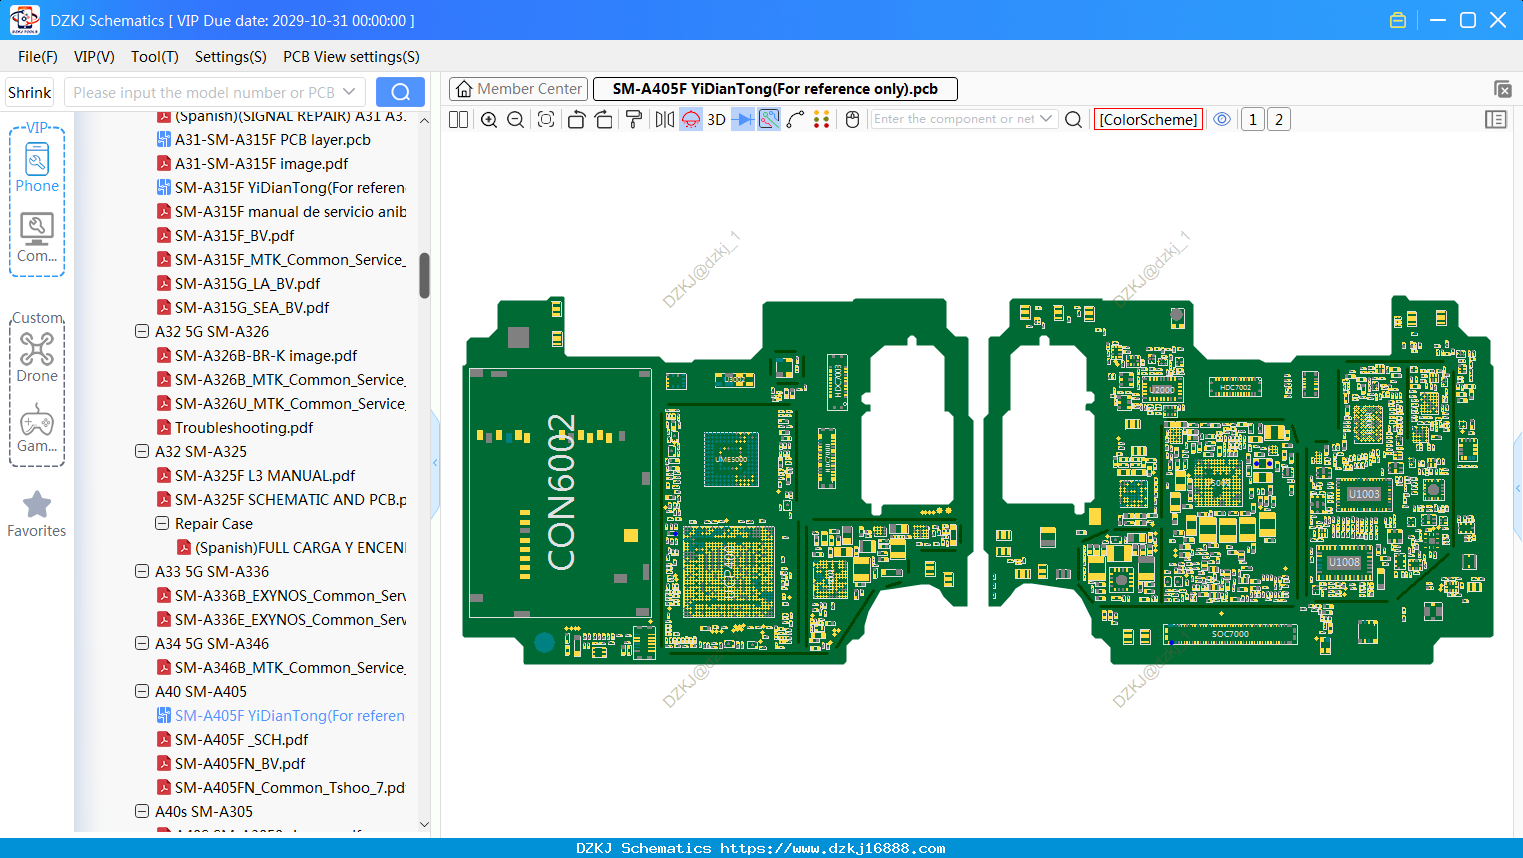Mirror-flip the PCB board
This screenshot has width=1523, height=858.
(664, 119)
